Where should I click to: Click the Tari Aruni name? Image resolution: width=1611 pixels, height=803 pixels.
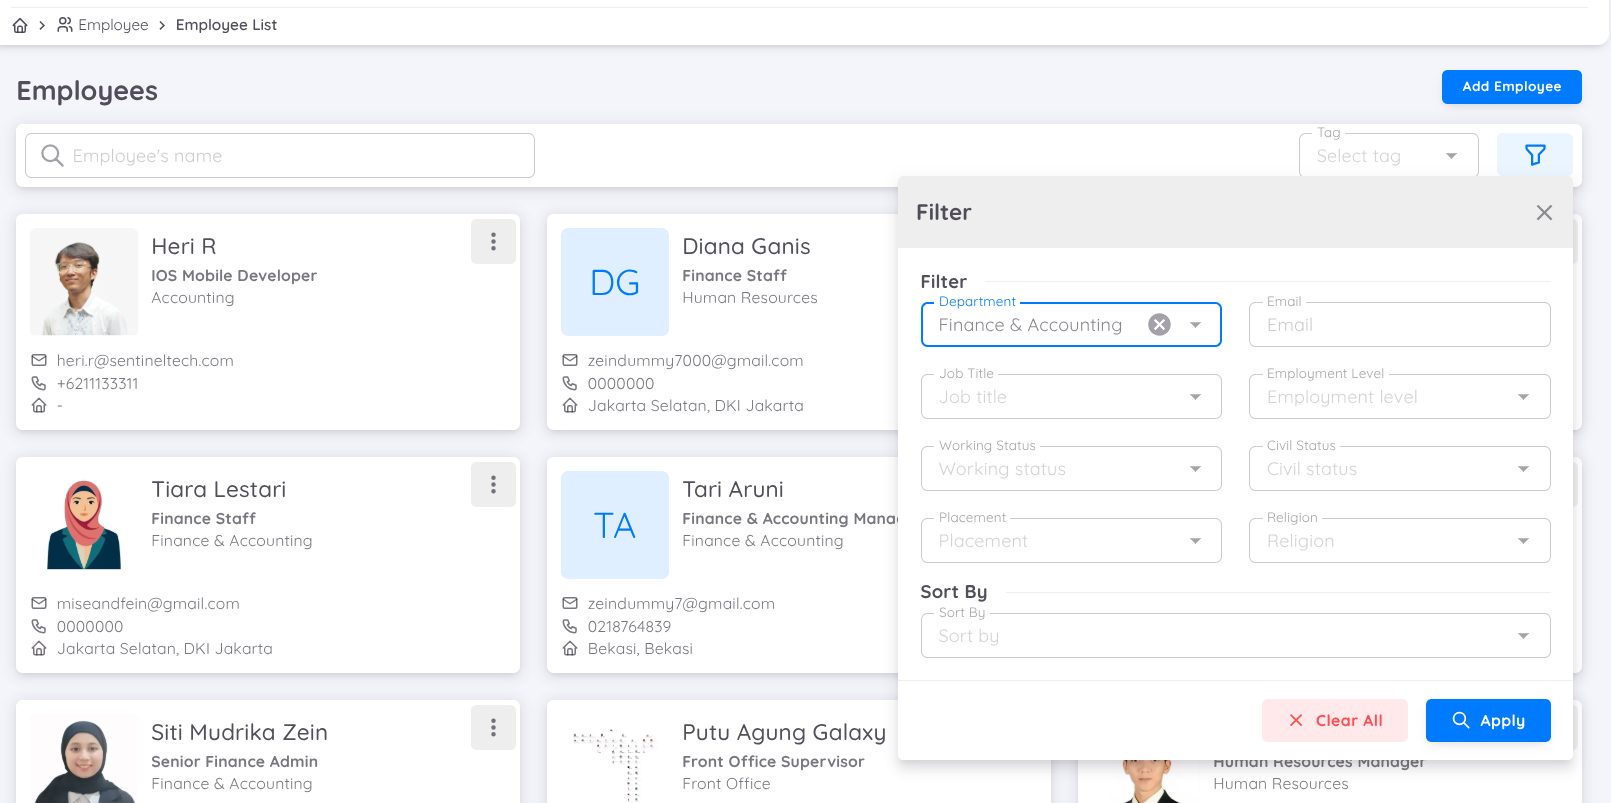(x=733, y=490)
